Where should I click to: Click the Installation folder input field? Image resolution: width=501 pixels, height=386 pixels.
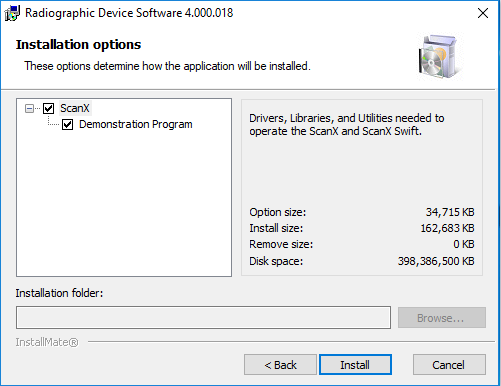click(x=203, y=318)
